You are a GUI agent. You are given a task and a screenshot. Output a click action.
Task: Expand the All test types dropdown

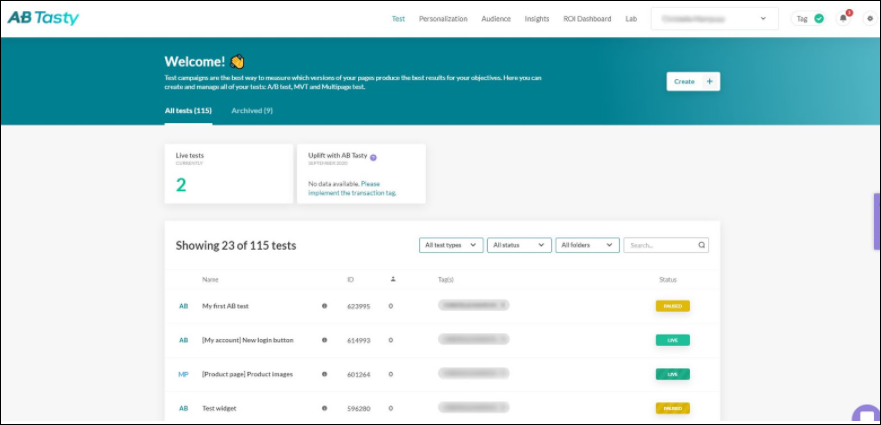(451, 244)
